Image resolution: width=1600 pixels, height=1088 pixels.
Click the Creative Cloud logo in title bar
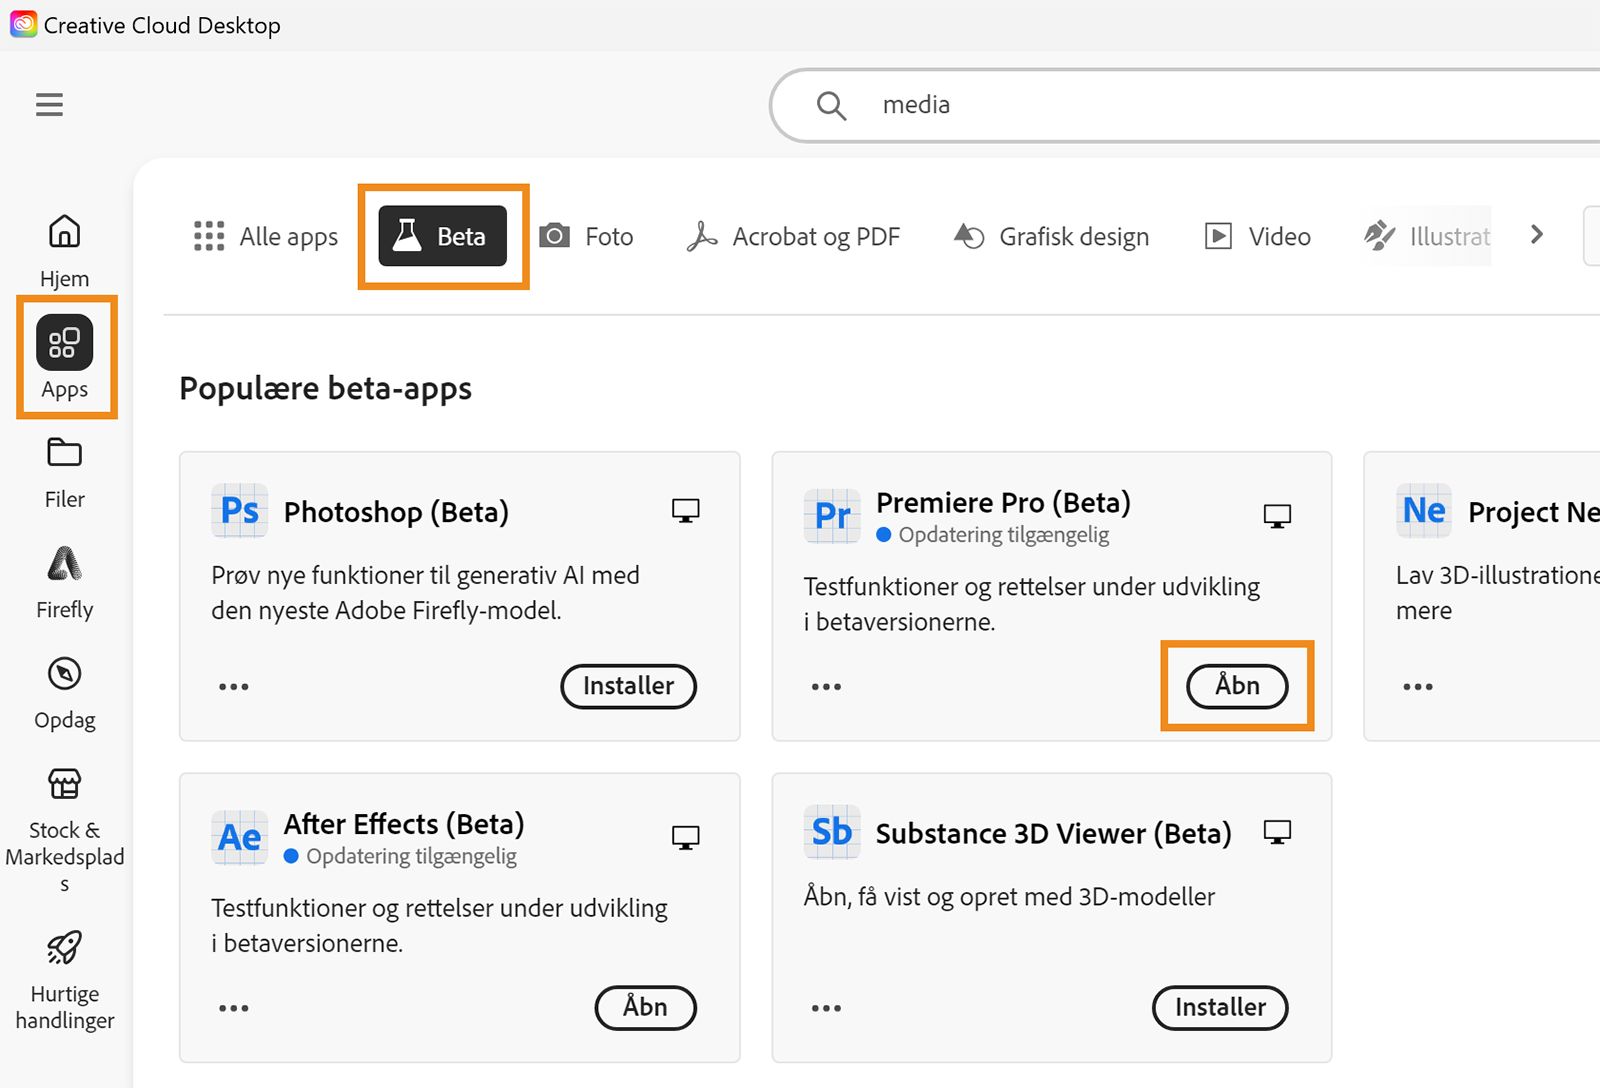pos(23,24)
